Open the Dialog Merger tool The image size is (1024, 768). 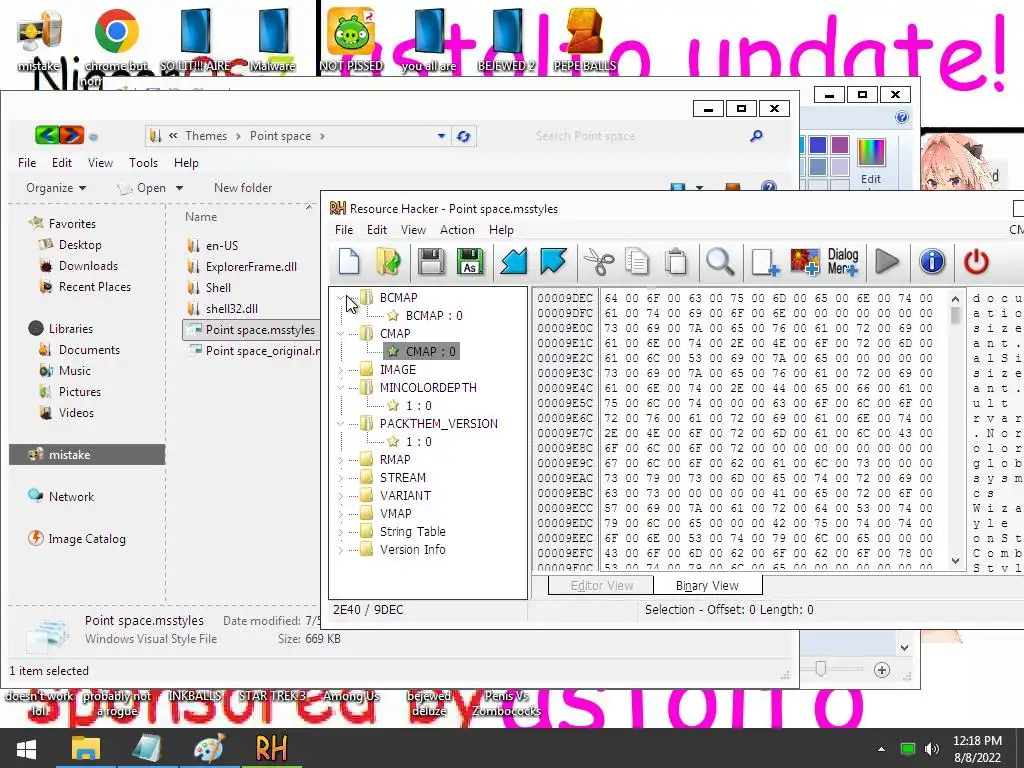click(843, 262)
